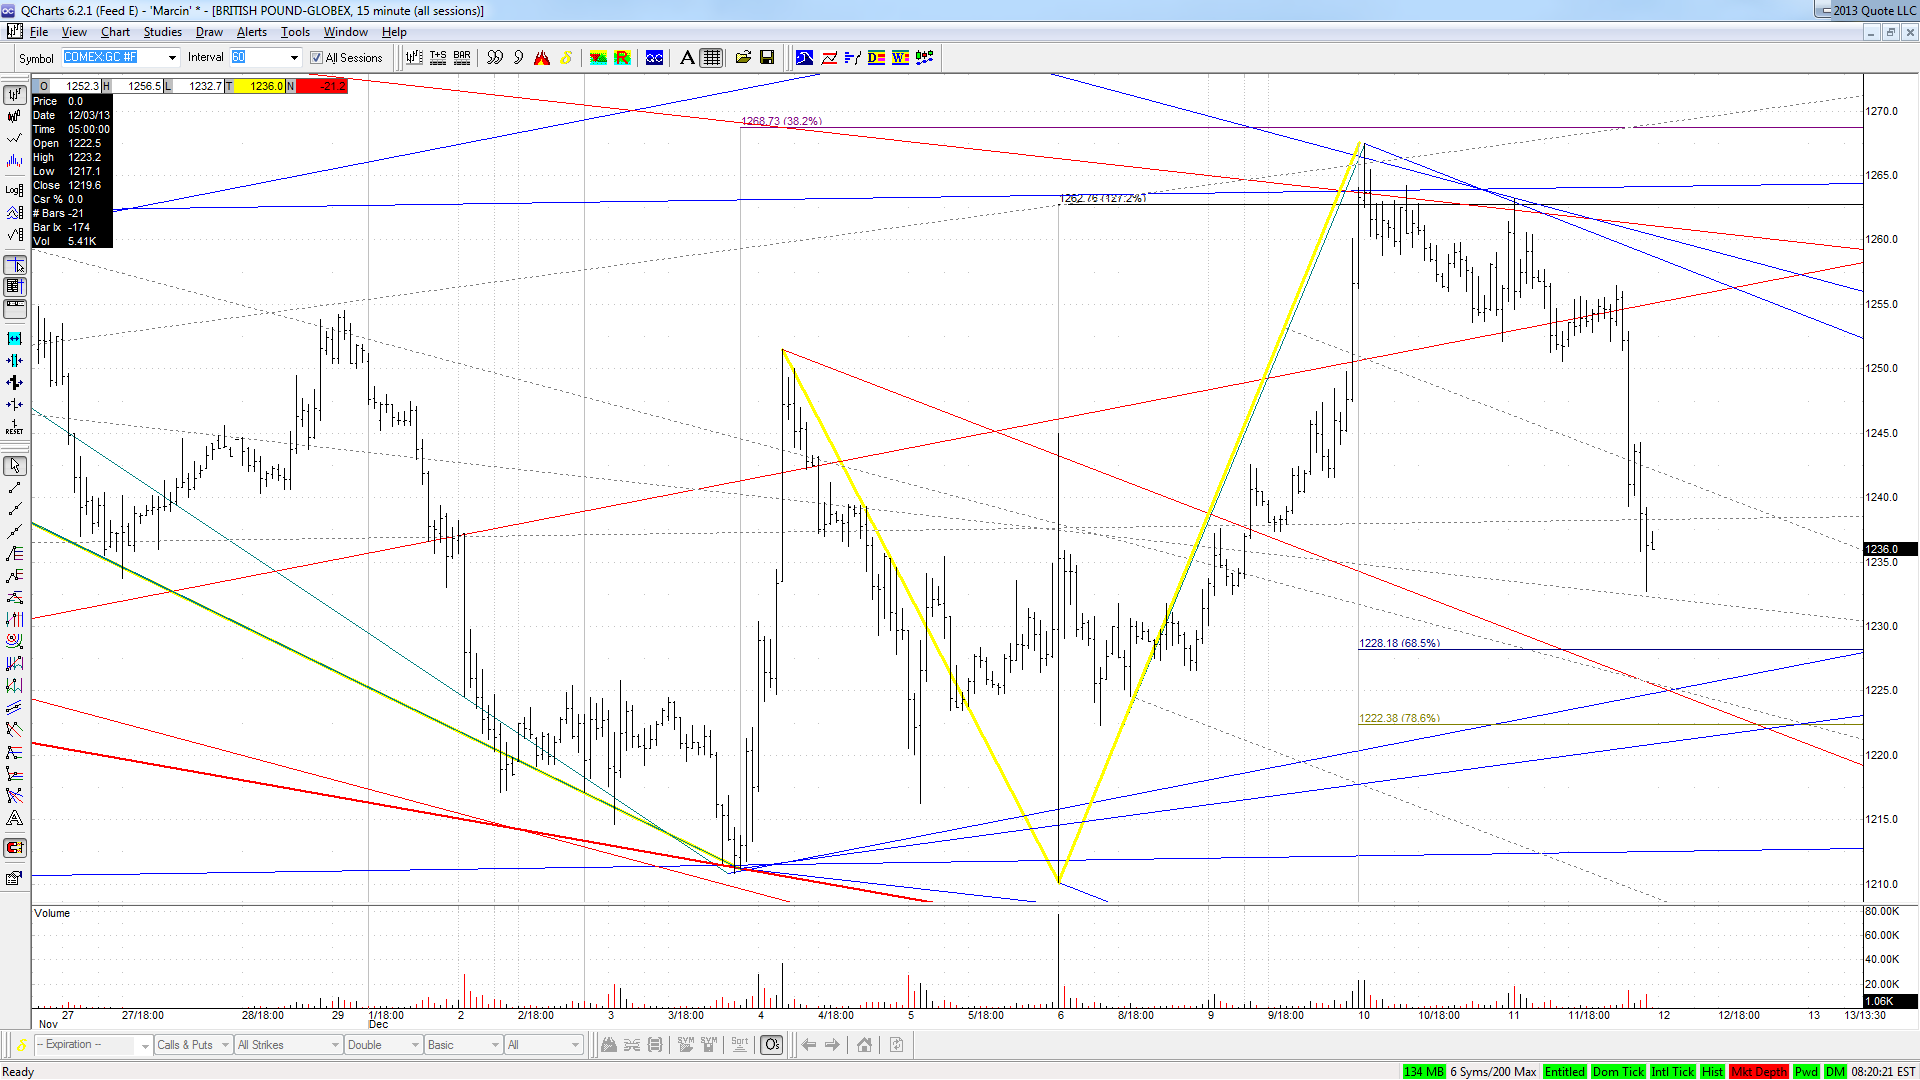
Task: Click the save disk icon
Action: point(767,58)
